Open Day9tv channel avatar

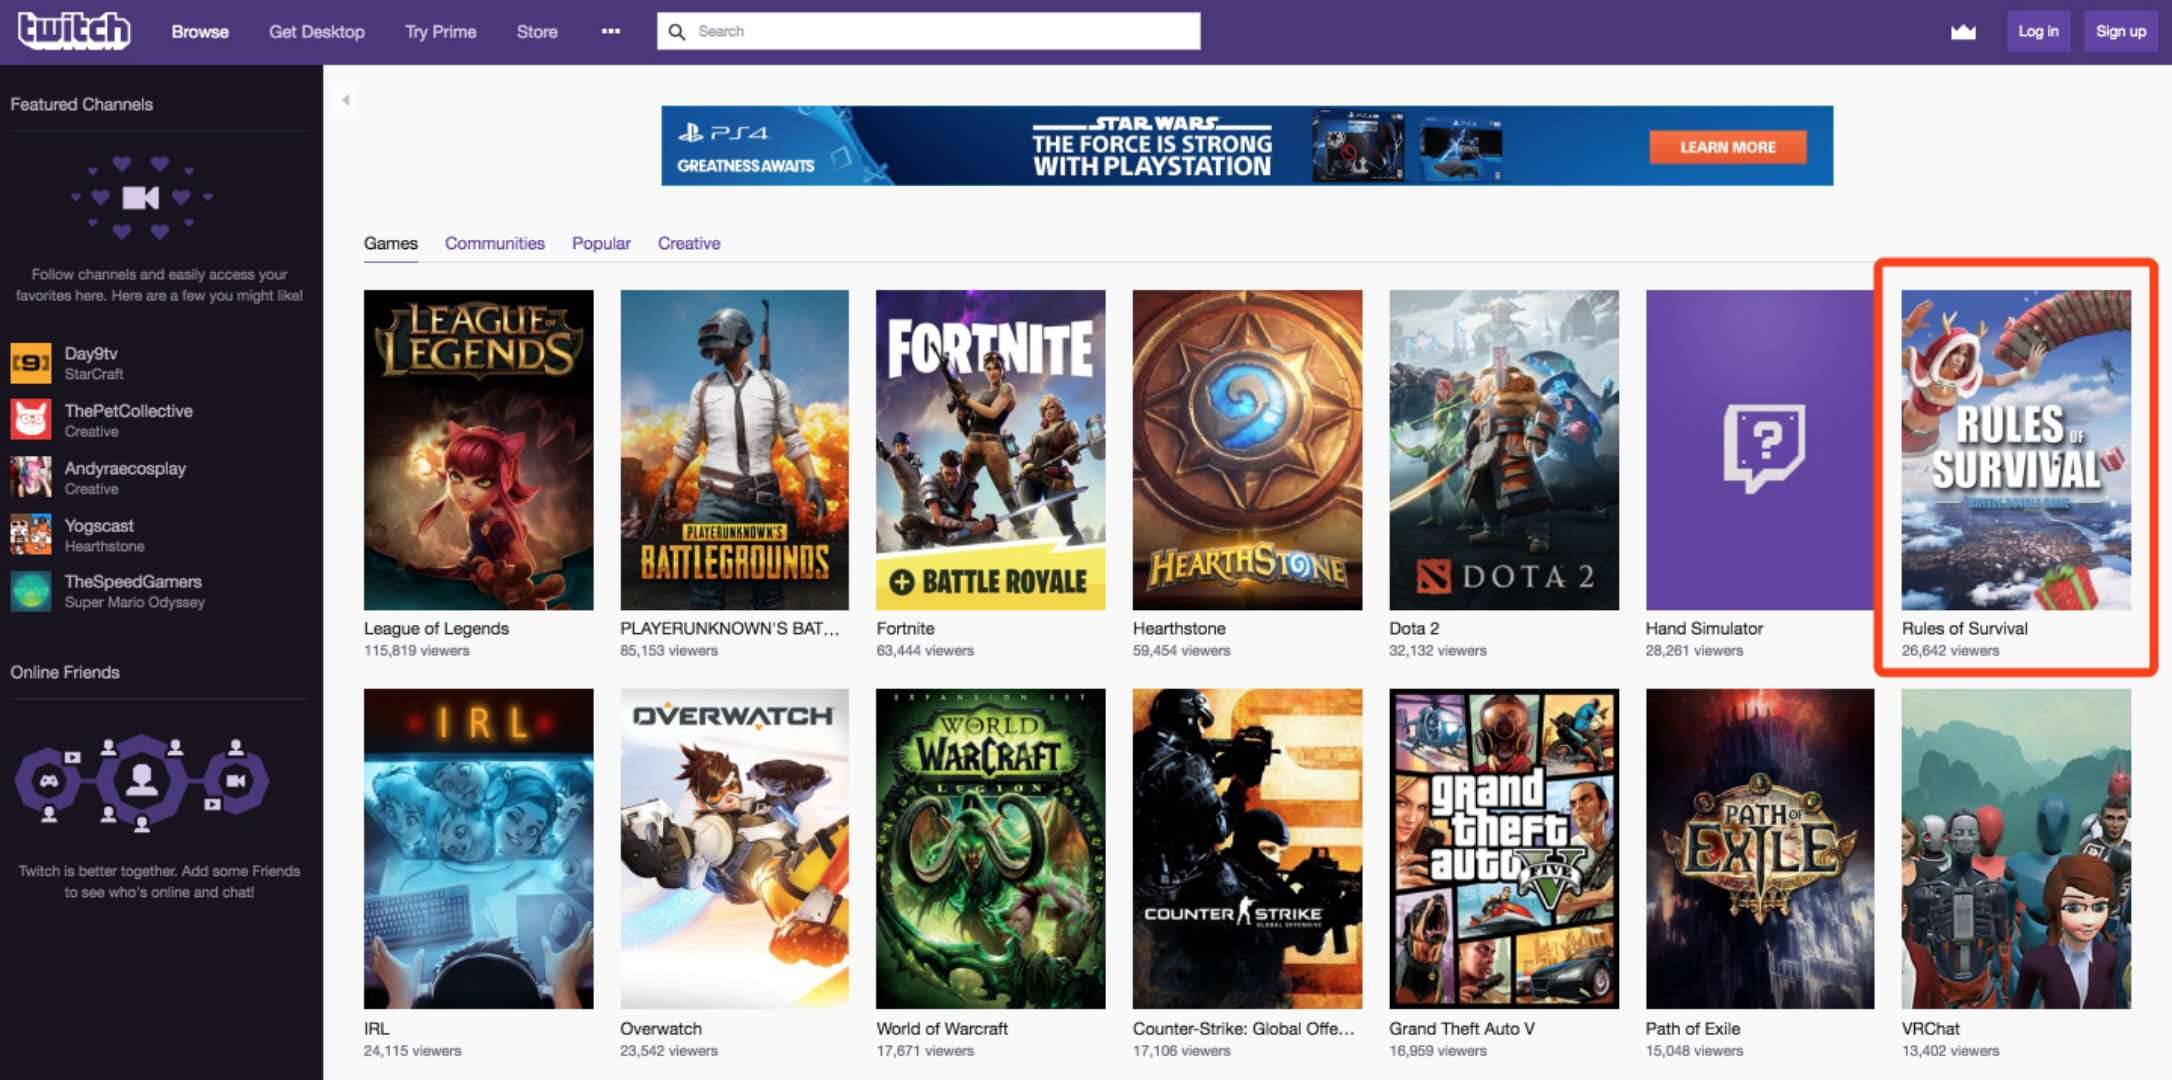click(x=31, y=363)
